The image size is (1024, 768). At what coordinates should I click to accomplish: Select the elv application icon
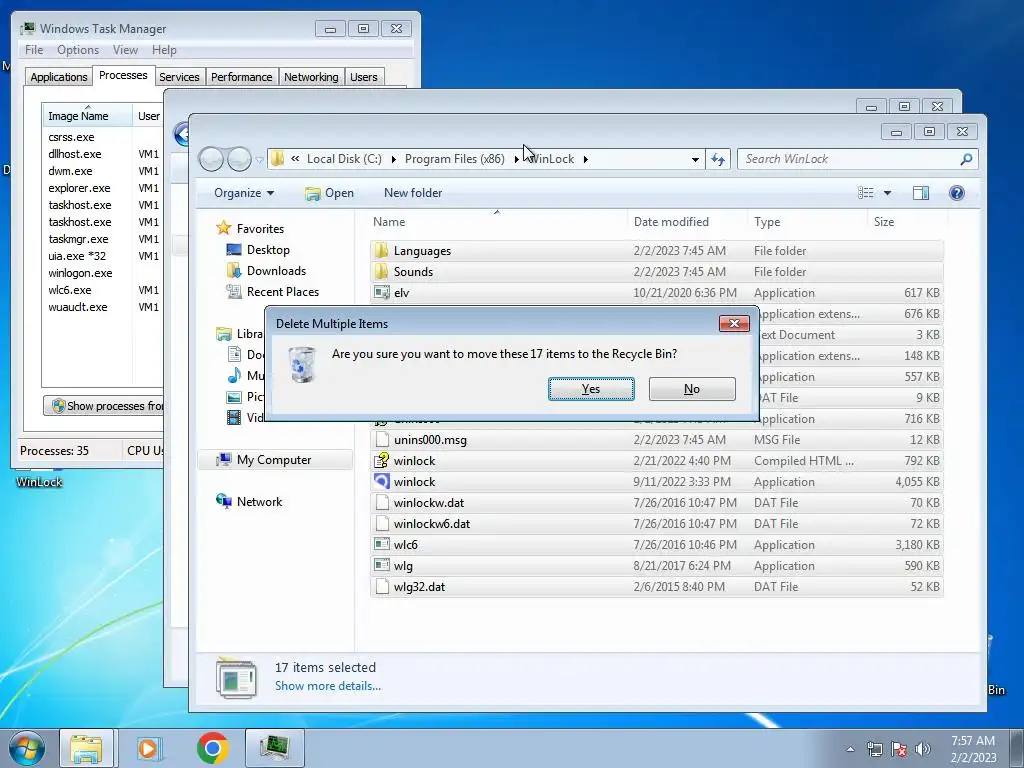coord(381,293)
